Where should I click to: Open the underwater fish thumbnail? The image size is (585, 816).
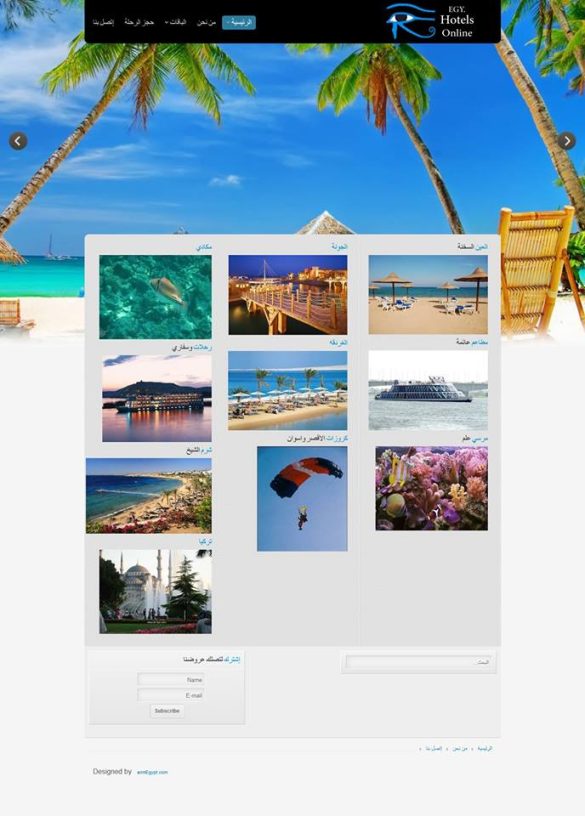tap(156, 297)
